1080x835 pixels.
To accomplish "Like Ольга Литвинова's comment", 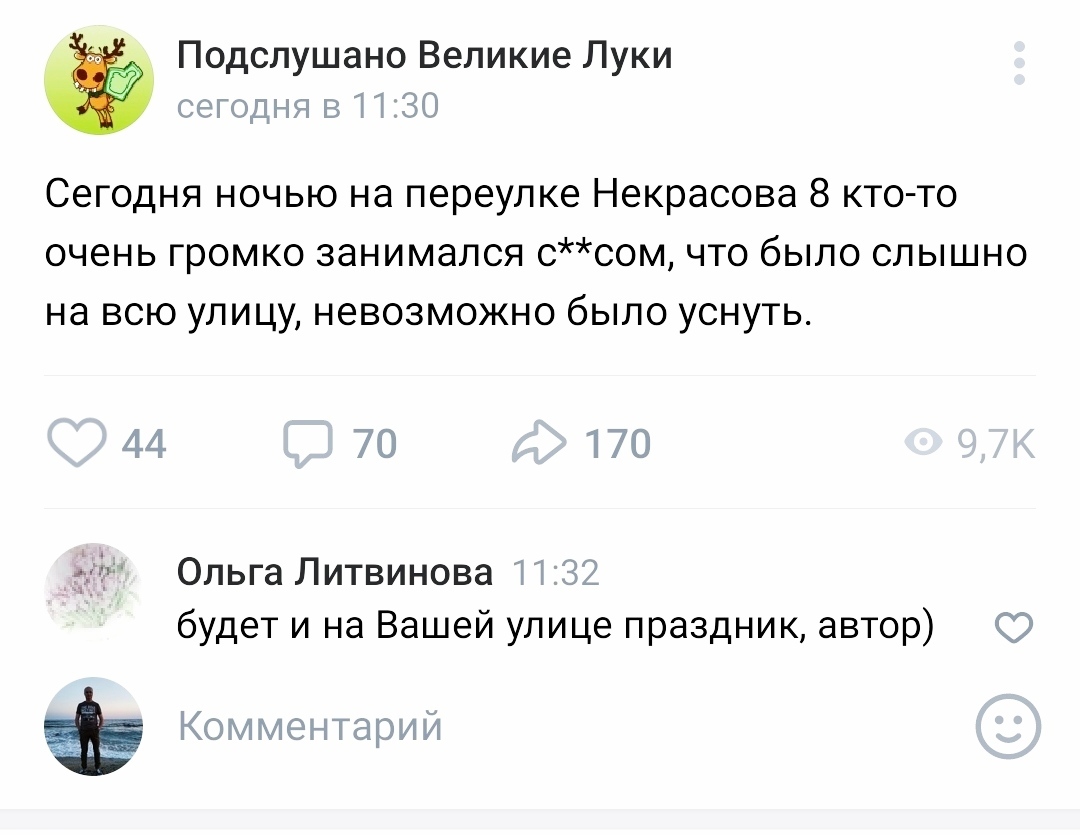I will pos(1014,628).
